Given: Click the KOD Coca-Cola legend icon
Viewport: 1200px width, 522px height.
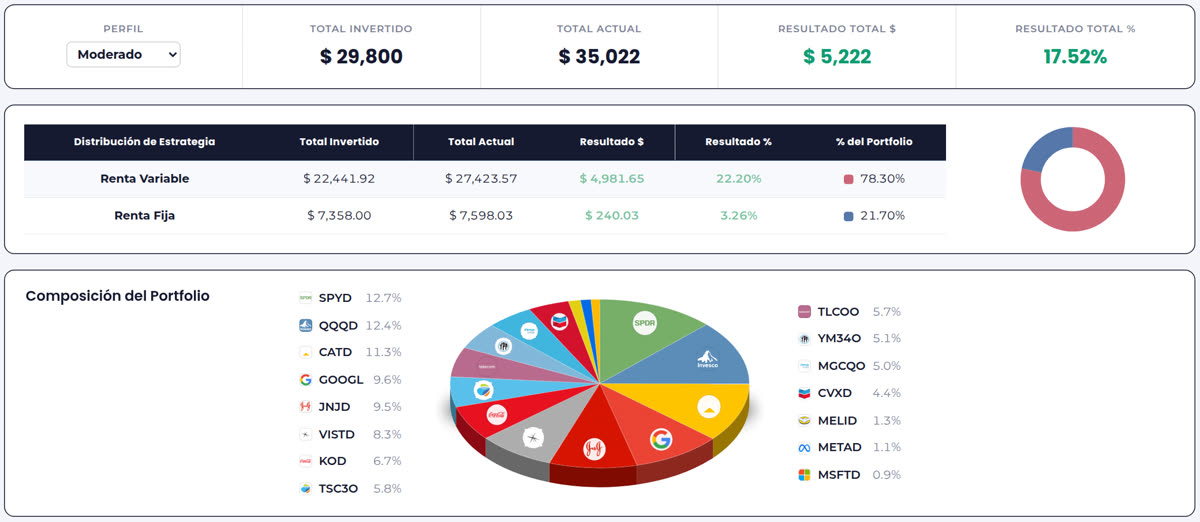Looking at the screenshot, I should 306,461.
